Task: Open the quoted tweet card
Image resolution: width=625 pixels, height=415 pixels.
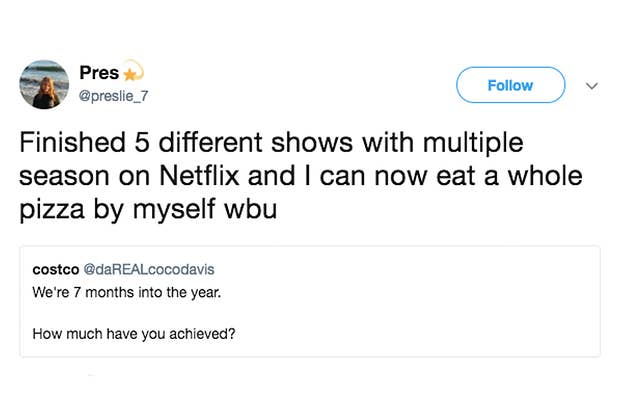Action: click(310, 301)
